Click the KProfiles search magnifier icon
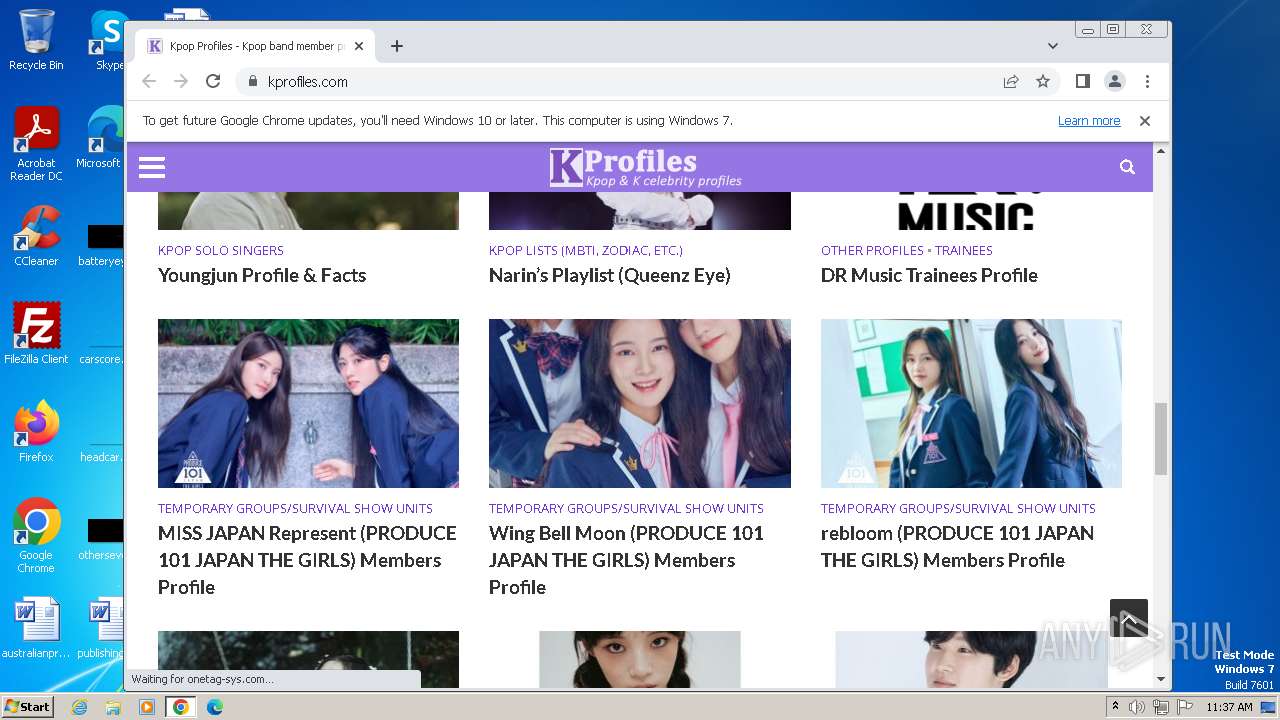This screenshot has height=720, width=1280. click(x=1127, y=167)
